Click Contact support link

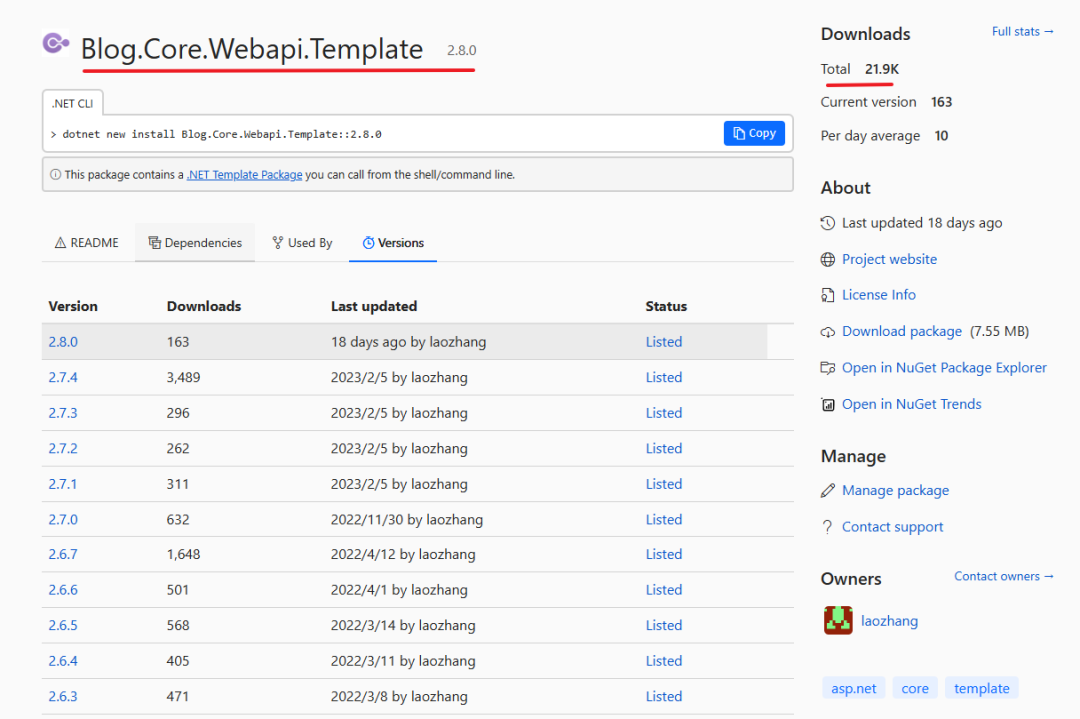893,527
